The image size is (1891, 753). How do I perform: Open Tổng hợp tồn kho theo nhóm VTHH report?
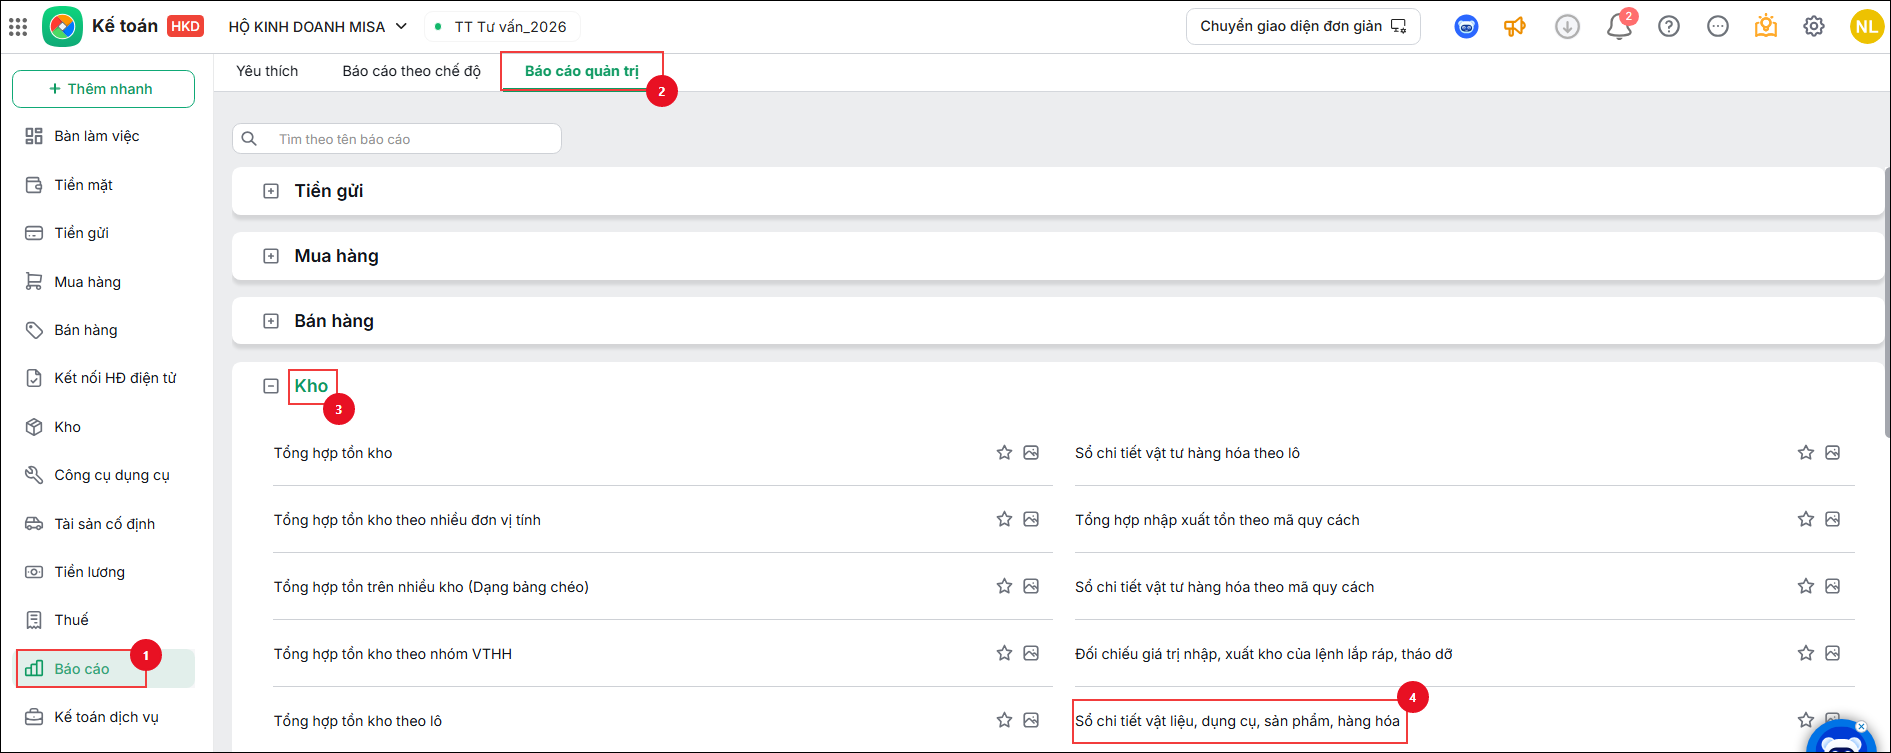(393, 654)
